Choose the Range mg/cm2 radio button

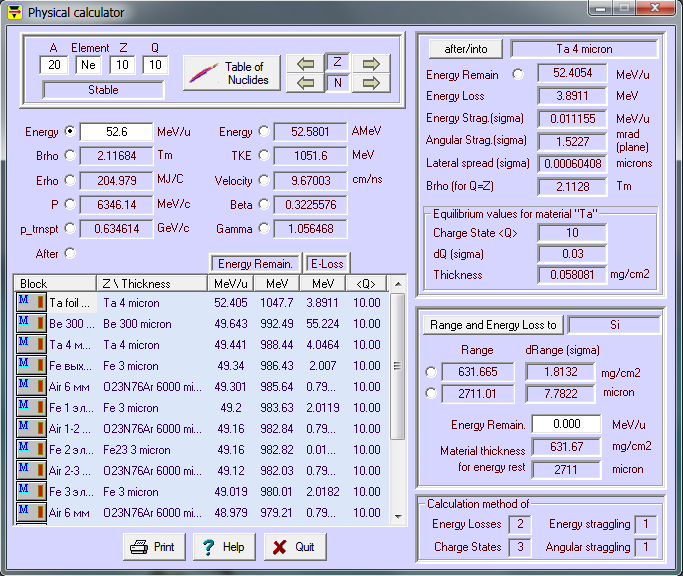[431, 372]
